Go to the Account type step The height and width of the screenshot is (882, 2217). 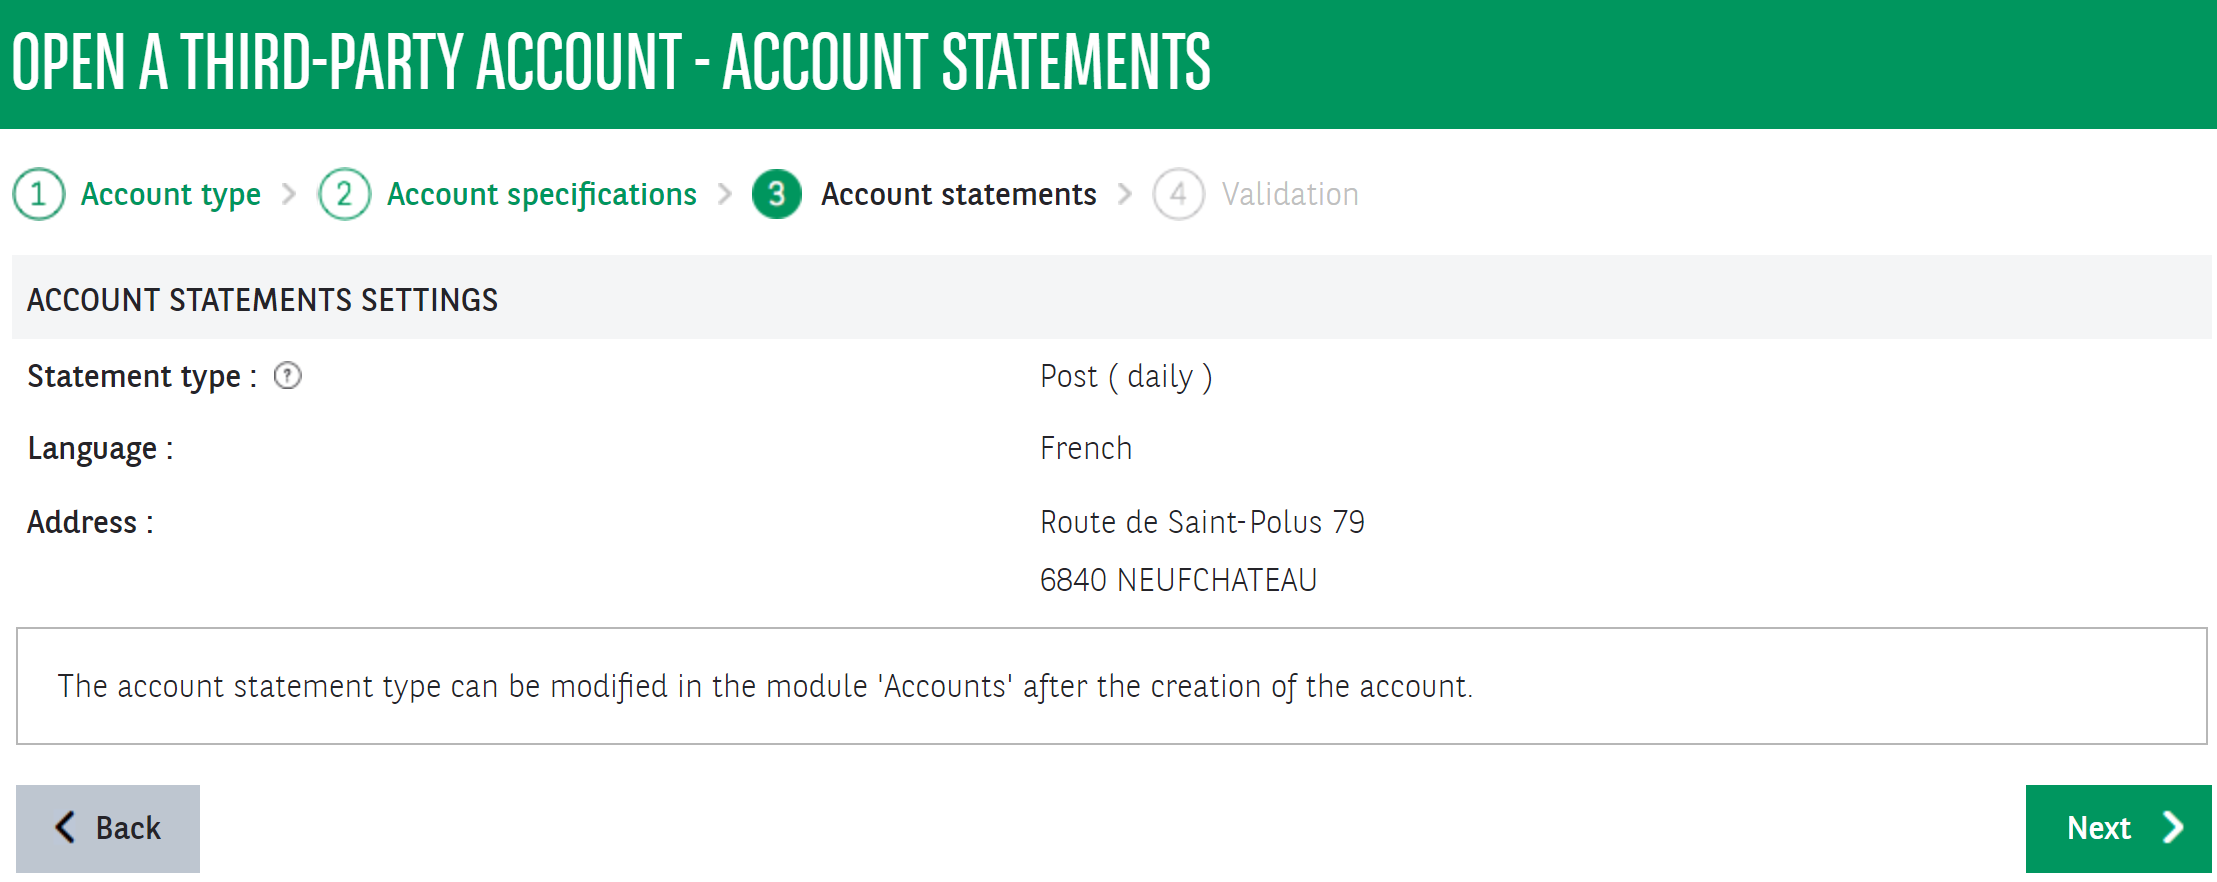pos(171,194)
